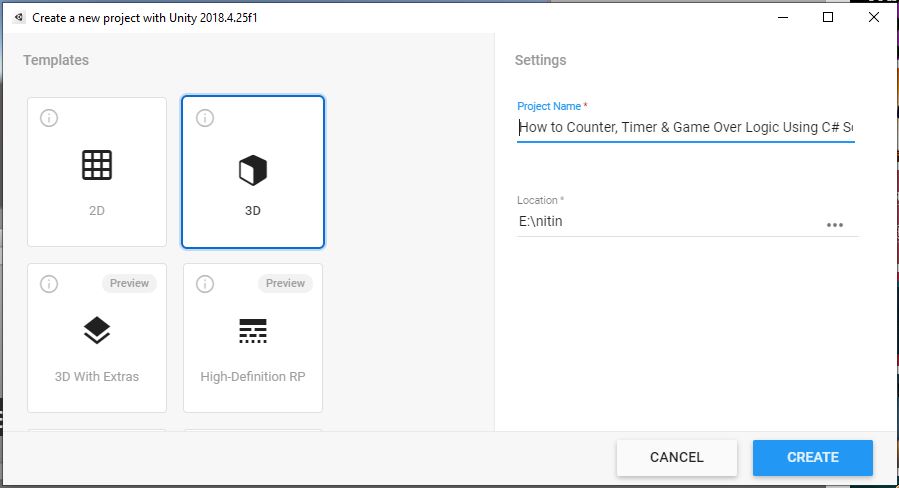899x488 pixels.
Task: Browse location using the three-dots button
Action: point(835,225)
